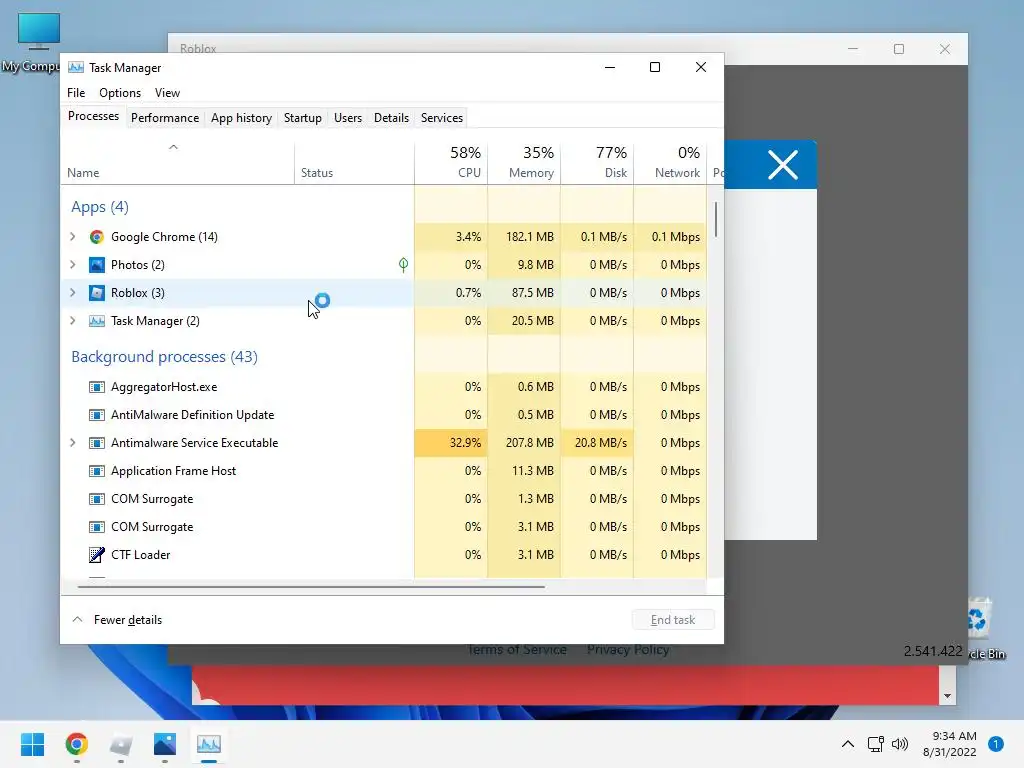Click the Task Manager process icon
The height and width of the screenshot is (768, 1024).
97,321
